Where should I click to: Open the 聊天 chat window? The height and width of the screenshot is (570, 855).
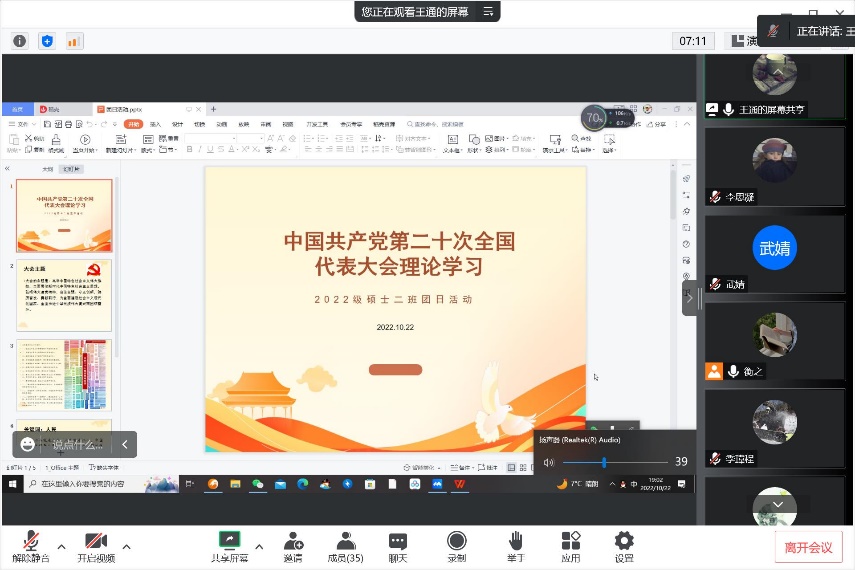pos(398,546)
